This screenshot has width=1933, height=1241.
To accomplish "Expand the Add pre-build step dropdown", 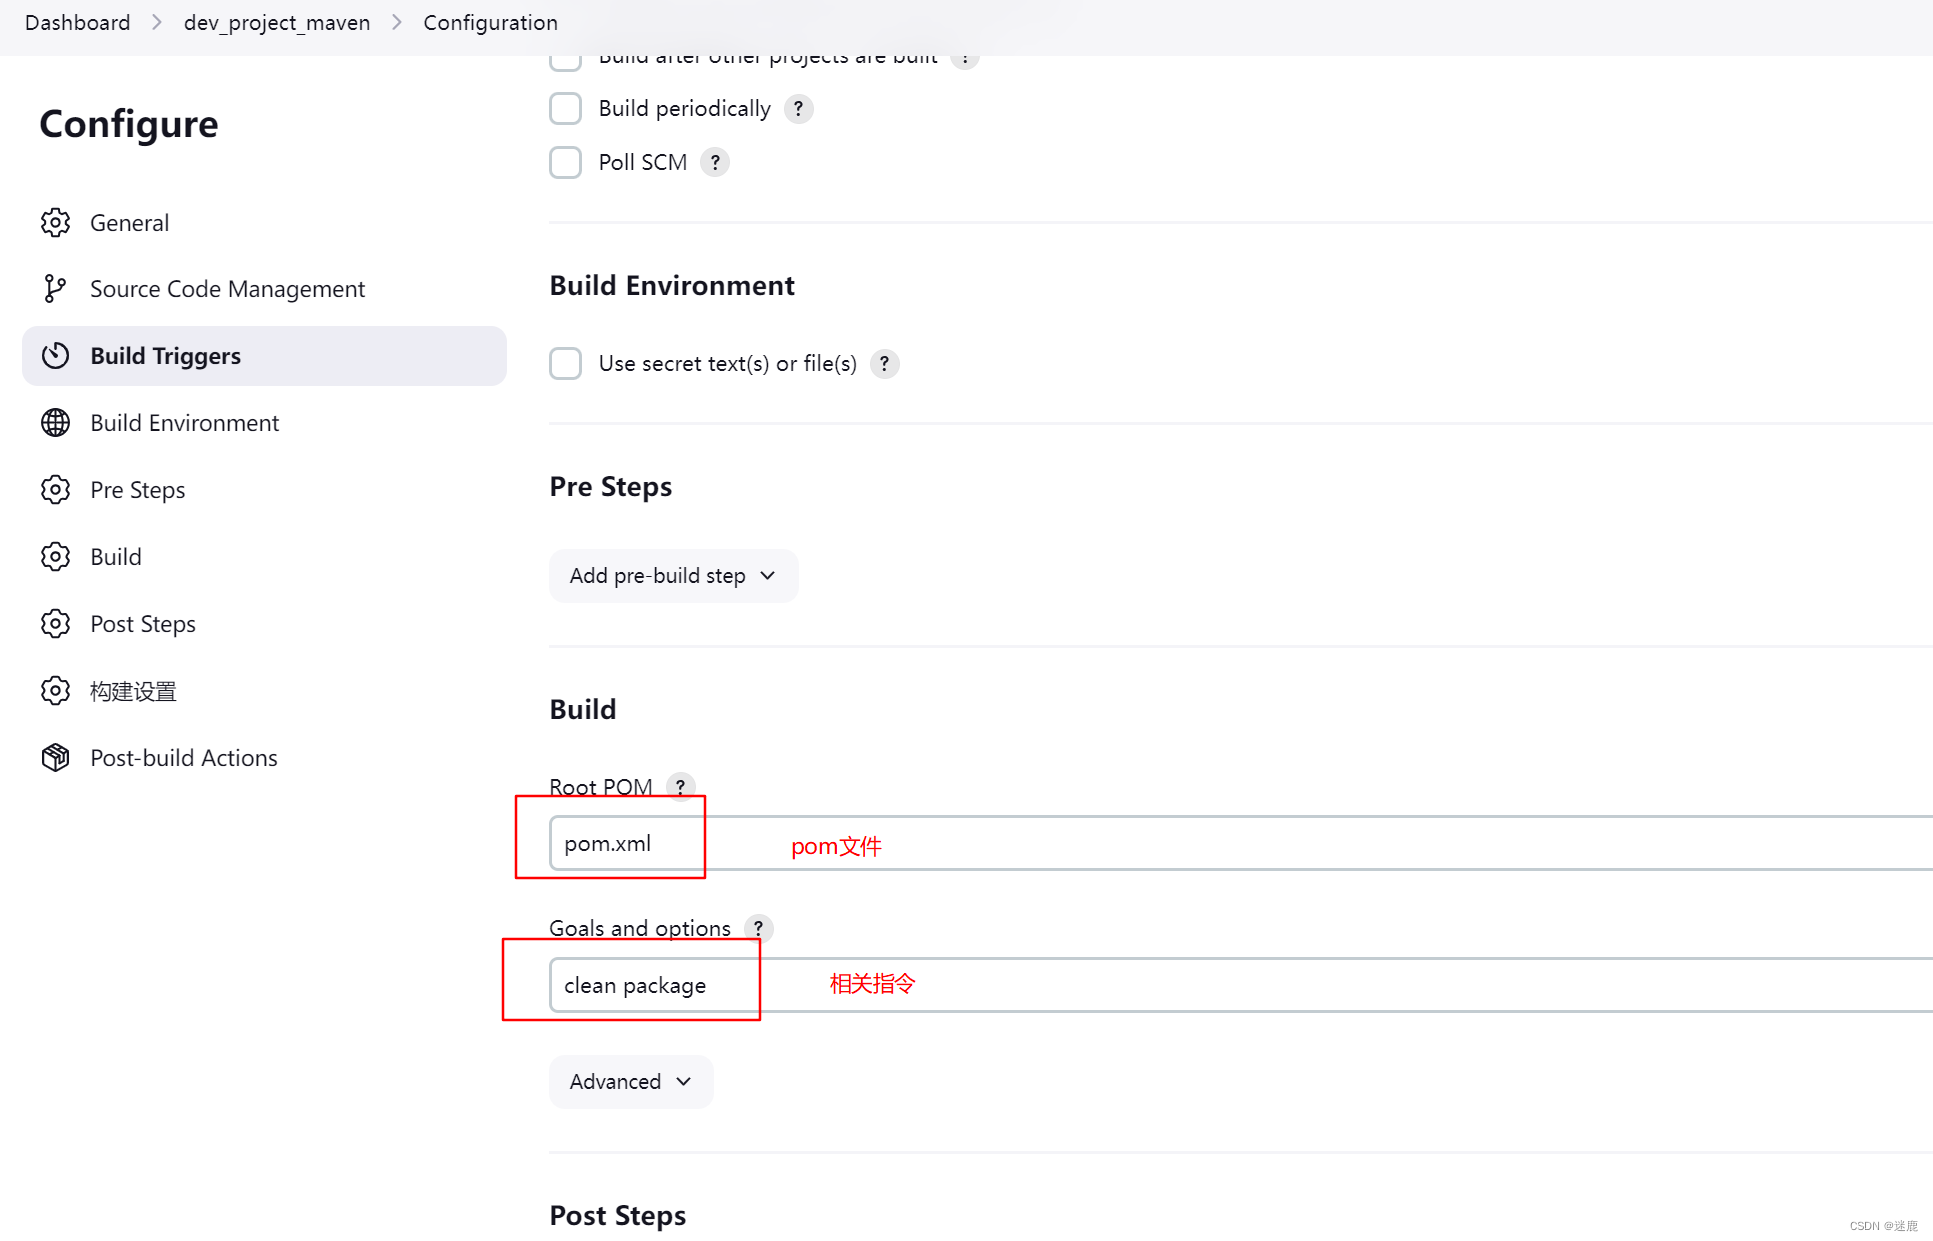I will click(671, 573).
